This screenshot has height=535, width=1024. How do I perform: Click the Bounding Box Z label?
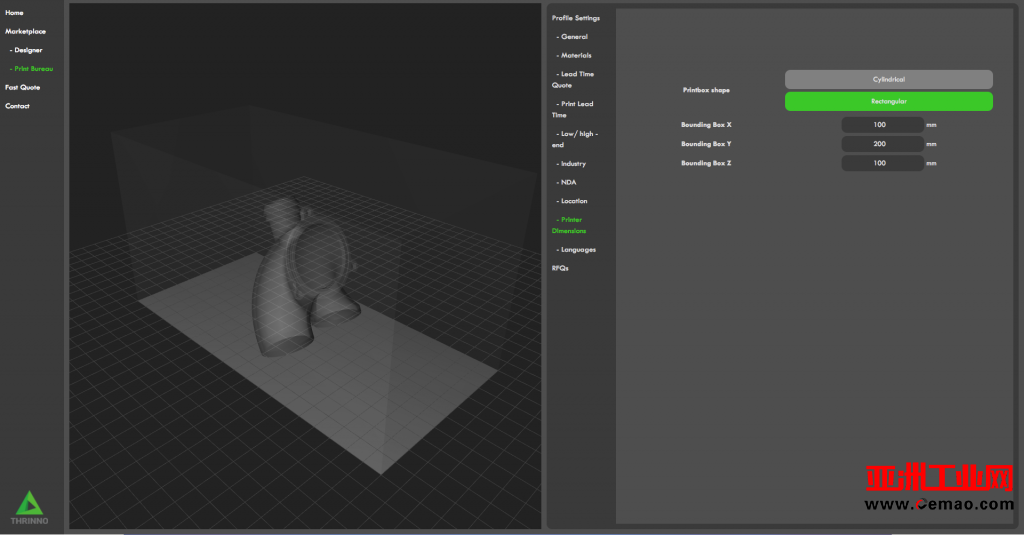706,163
